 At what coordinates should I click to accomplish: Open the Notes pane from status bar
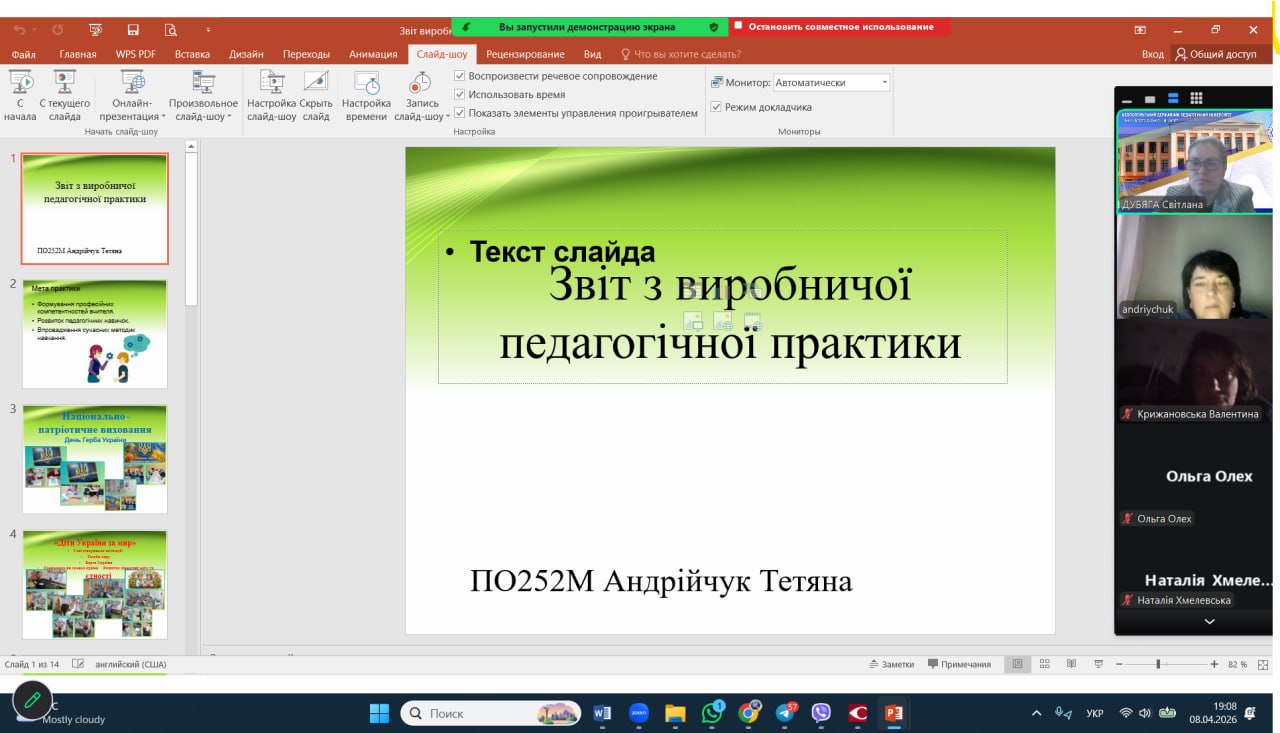coord(891,664)
